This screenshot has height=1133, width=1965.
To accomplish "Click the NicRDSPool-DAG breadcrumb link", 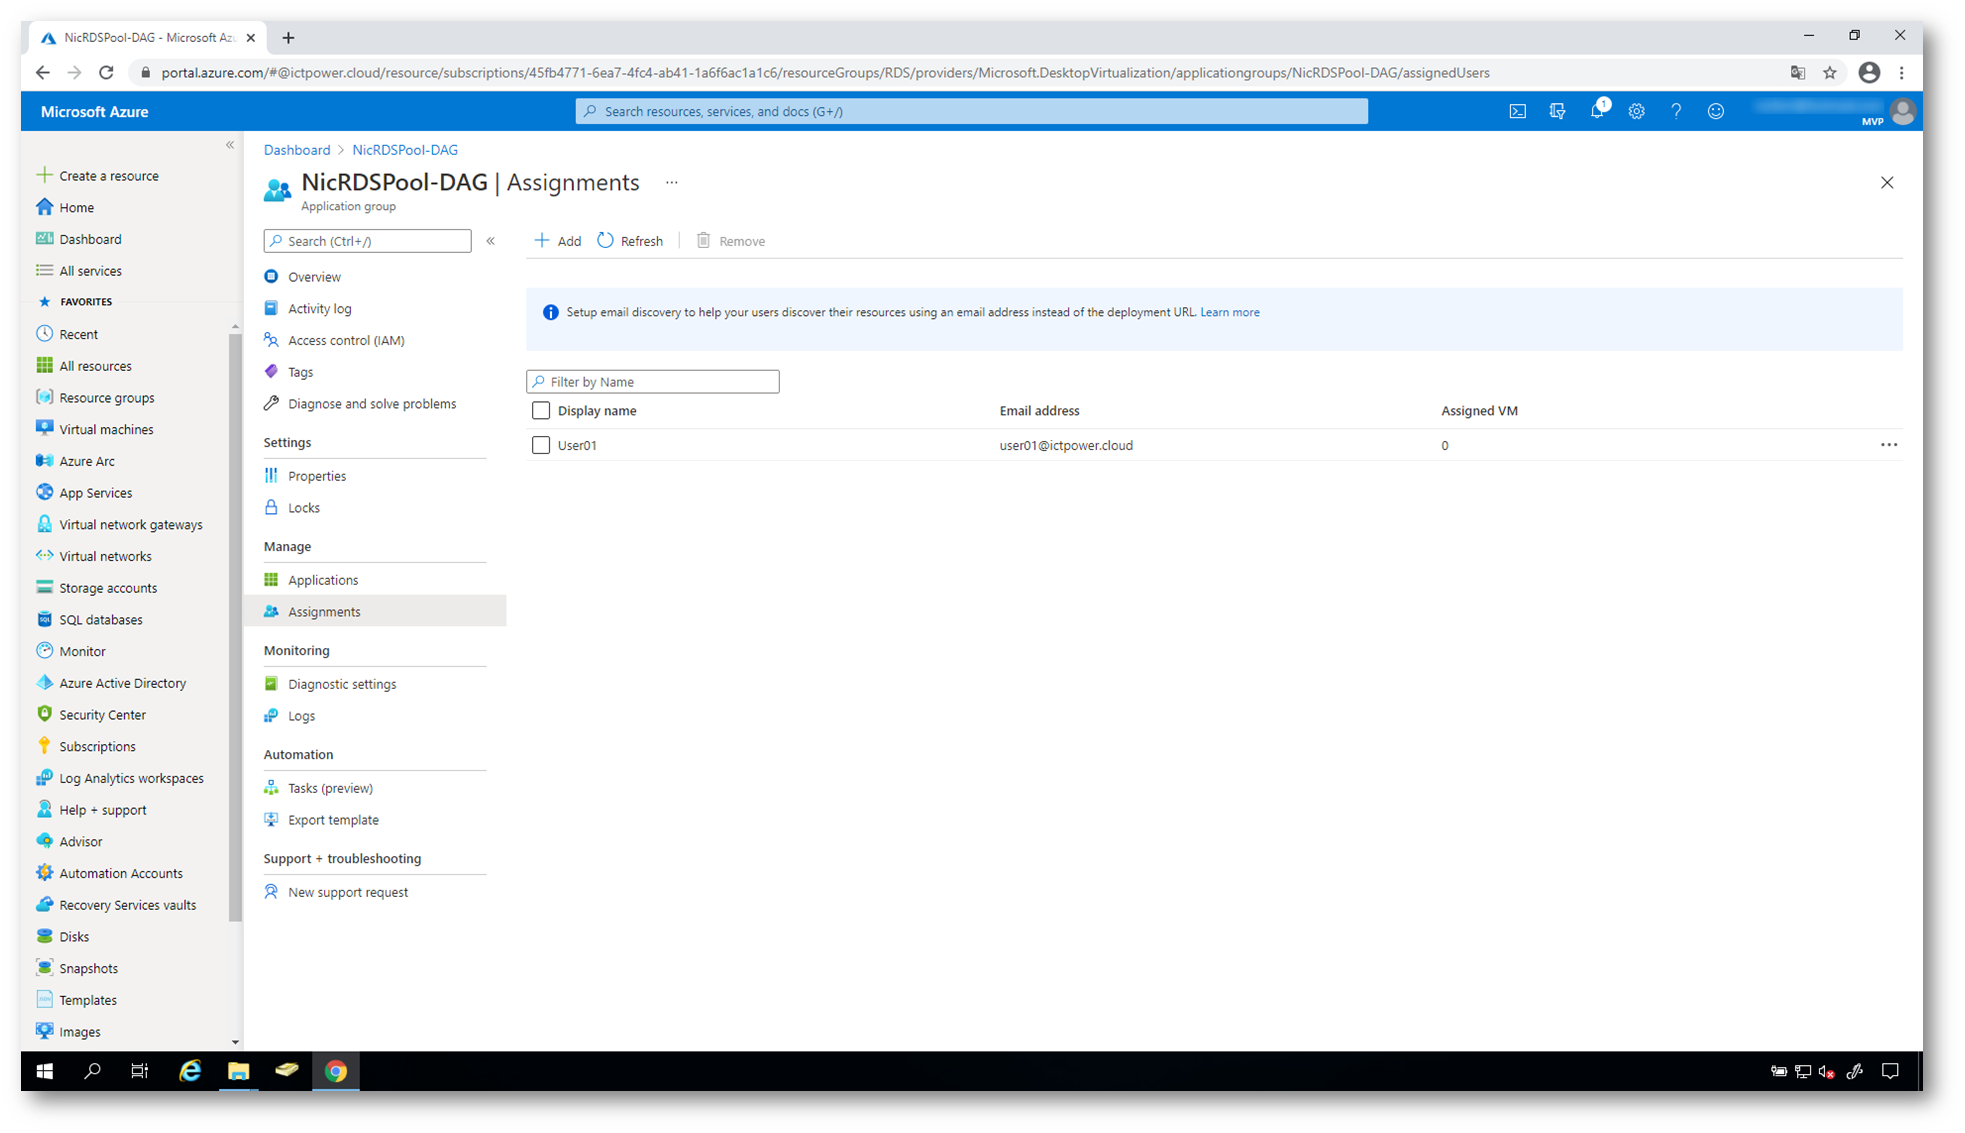I will pyautogui.click(x=405, y=150).
